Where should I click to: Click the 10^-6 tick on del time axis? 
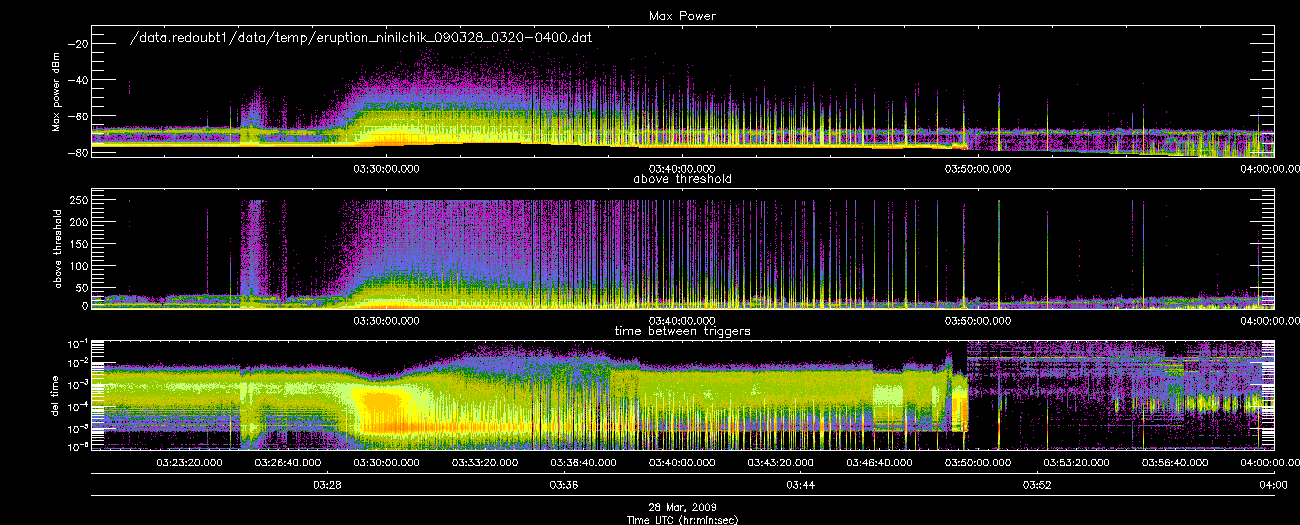77,448
